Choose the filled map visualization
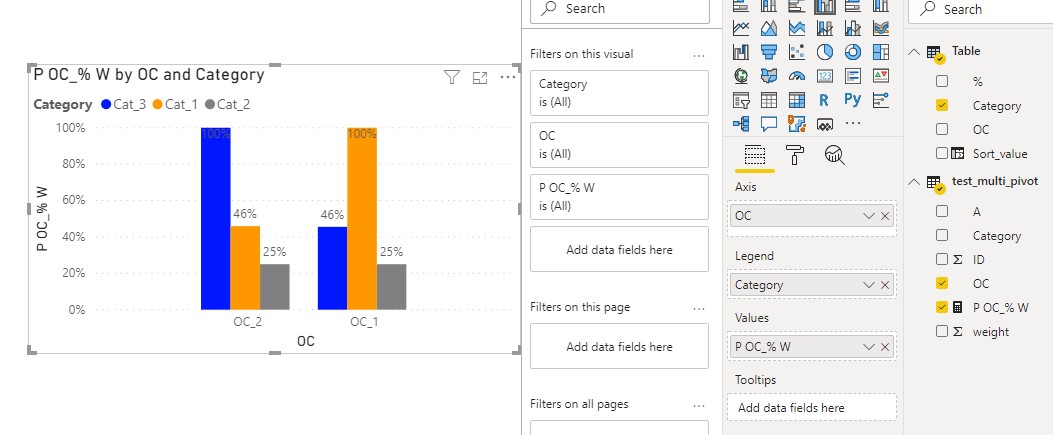The image size is (1053, 435). pyautogui.click(x=769, y=76)
